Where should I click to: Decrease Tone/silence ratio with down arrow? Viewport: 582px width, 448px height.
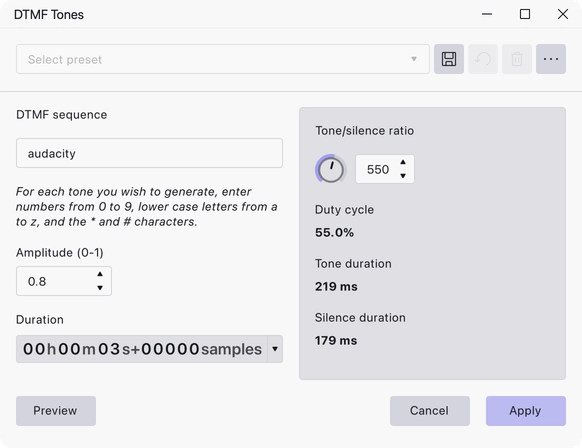point(403,176)
